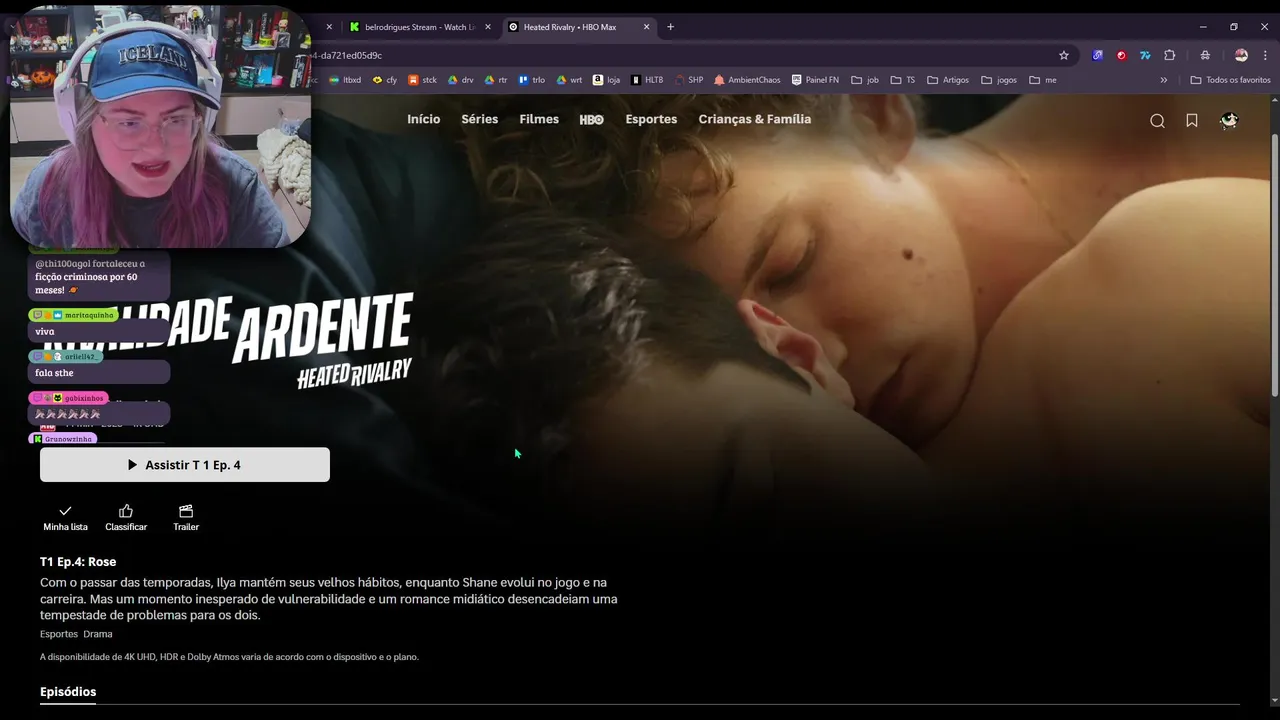1280x720 pixels.
Task: Open the cfy bookmark
Action: [385, 80]
